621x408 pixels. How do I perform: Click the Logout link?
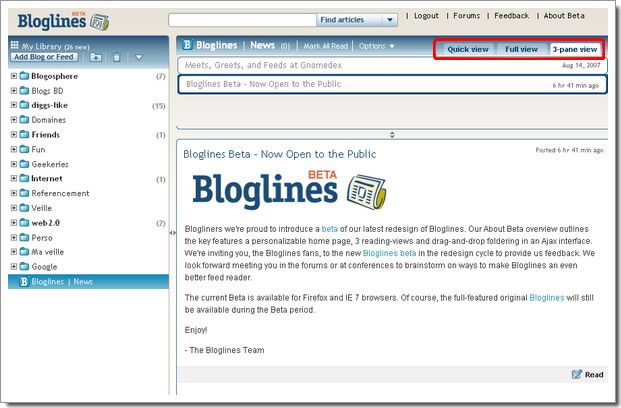click(426, 16)
